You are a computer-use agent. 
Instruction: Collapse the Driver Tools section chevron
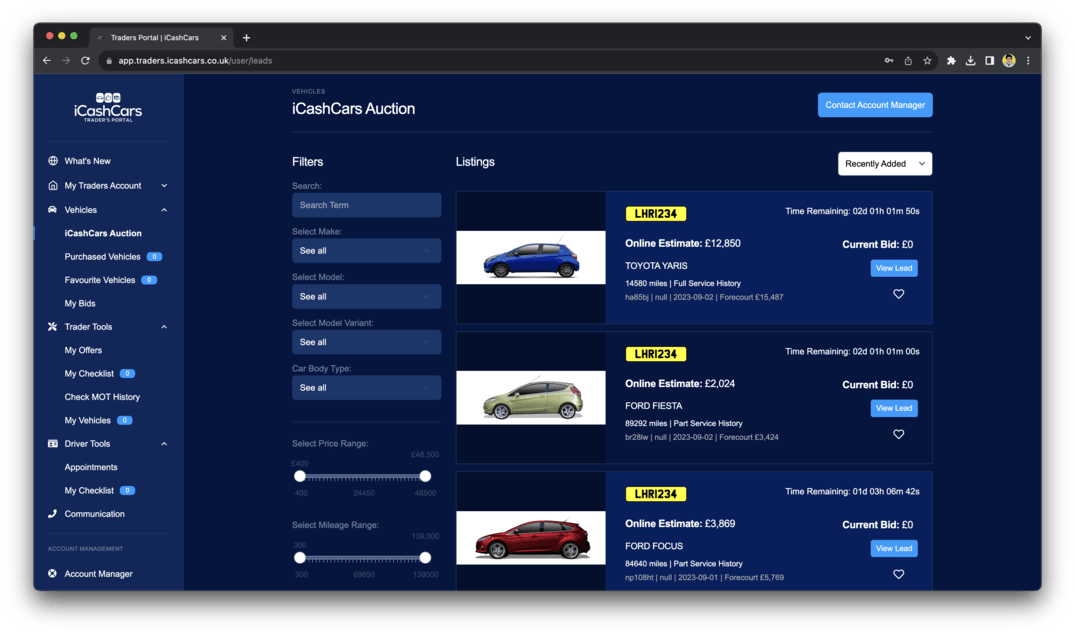pyautogui.click(x=165, y=444)
